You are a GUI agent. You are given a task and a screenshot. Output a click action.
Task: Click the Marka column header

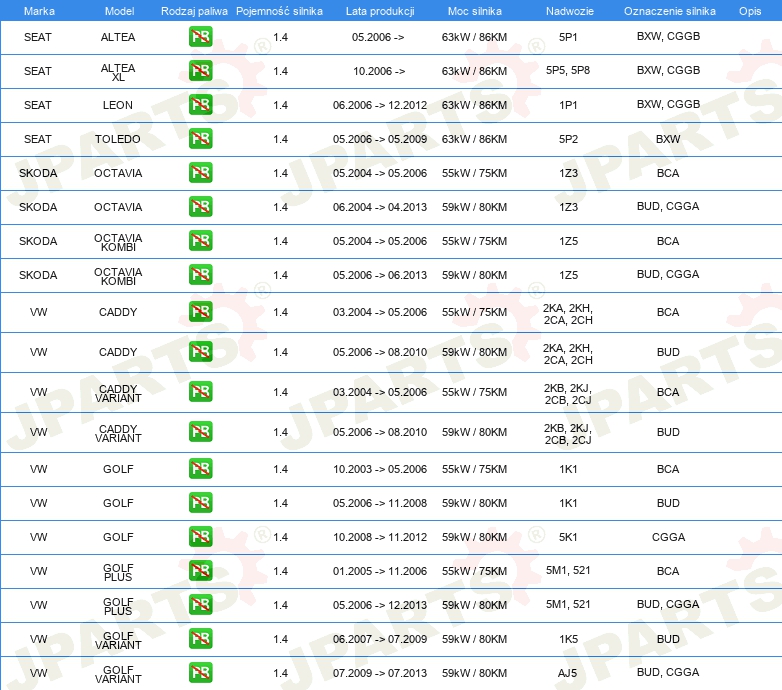(39, 11)
